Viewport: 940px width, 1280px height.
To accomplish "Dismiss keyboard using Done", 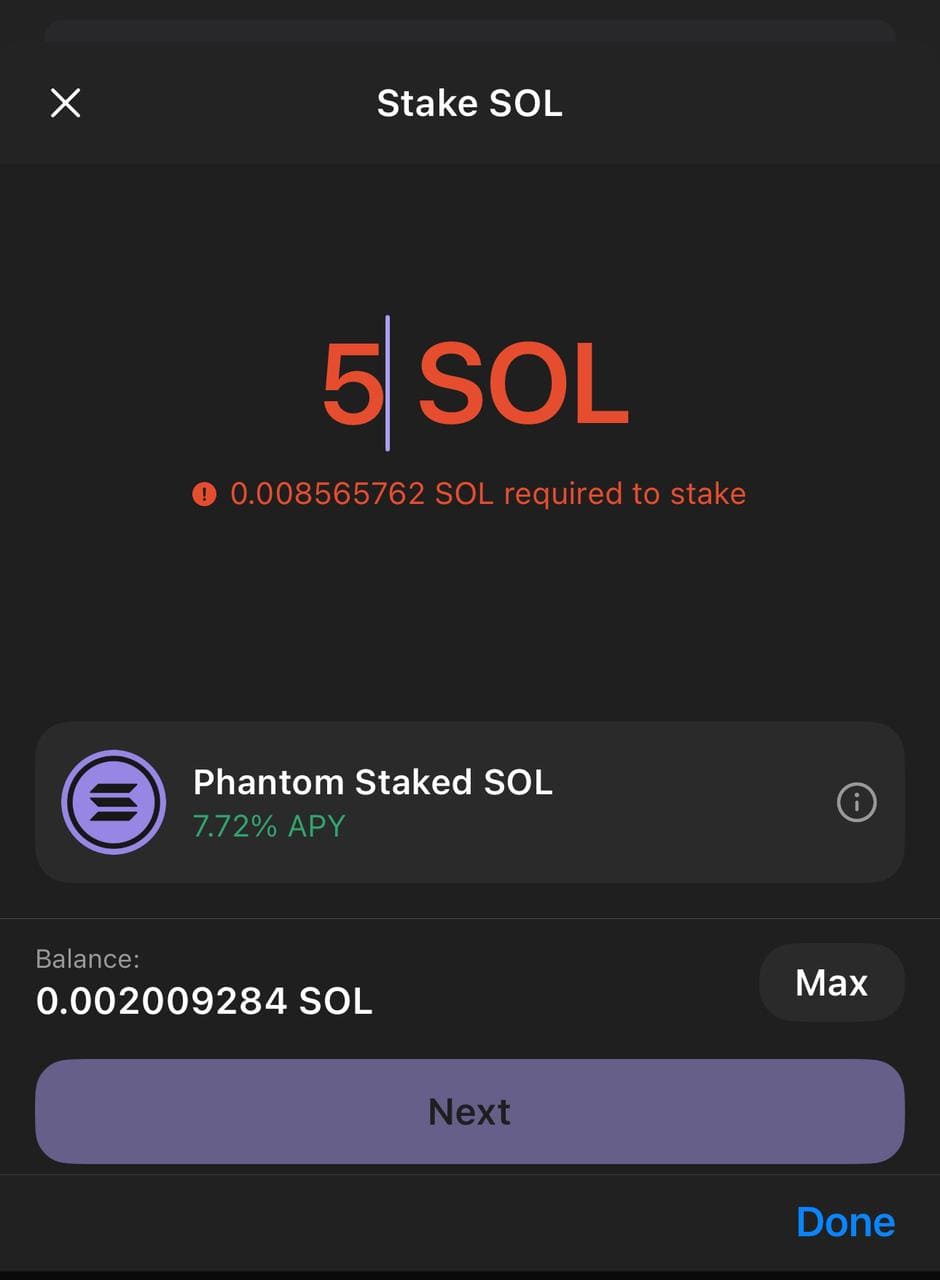I will pos(846,1222).
